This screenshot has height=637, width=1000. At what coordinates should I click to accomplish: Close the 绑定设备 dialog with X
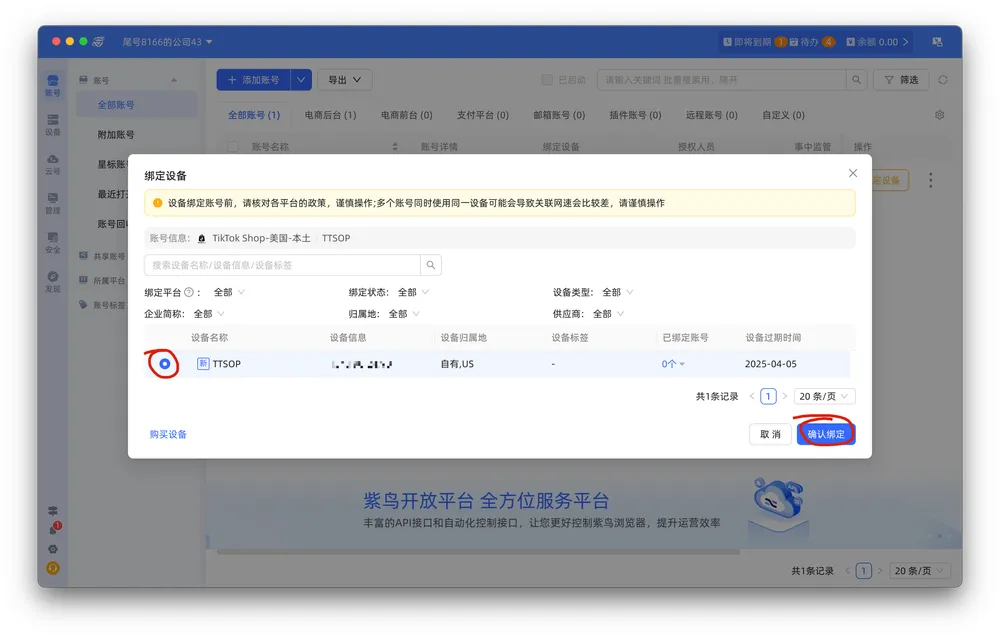(x=852, y=173)
